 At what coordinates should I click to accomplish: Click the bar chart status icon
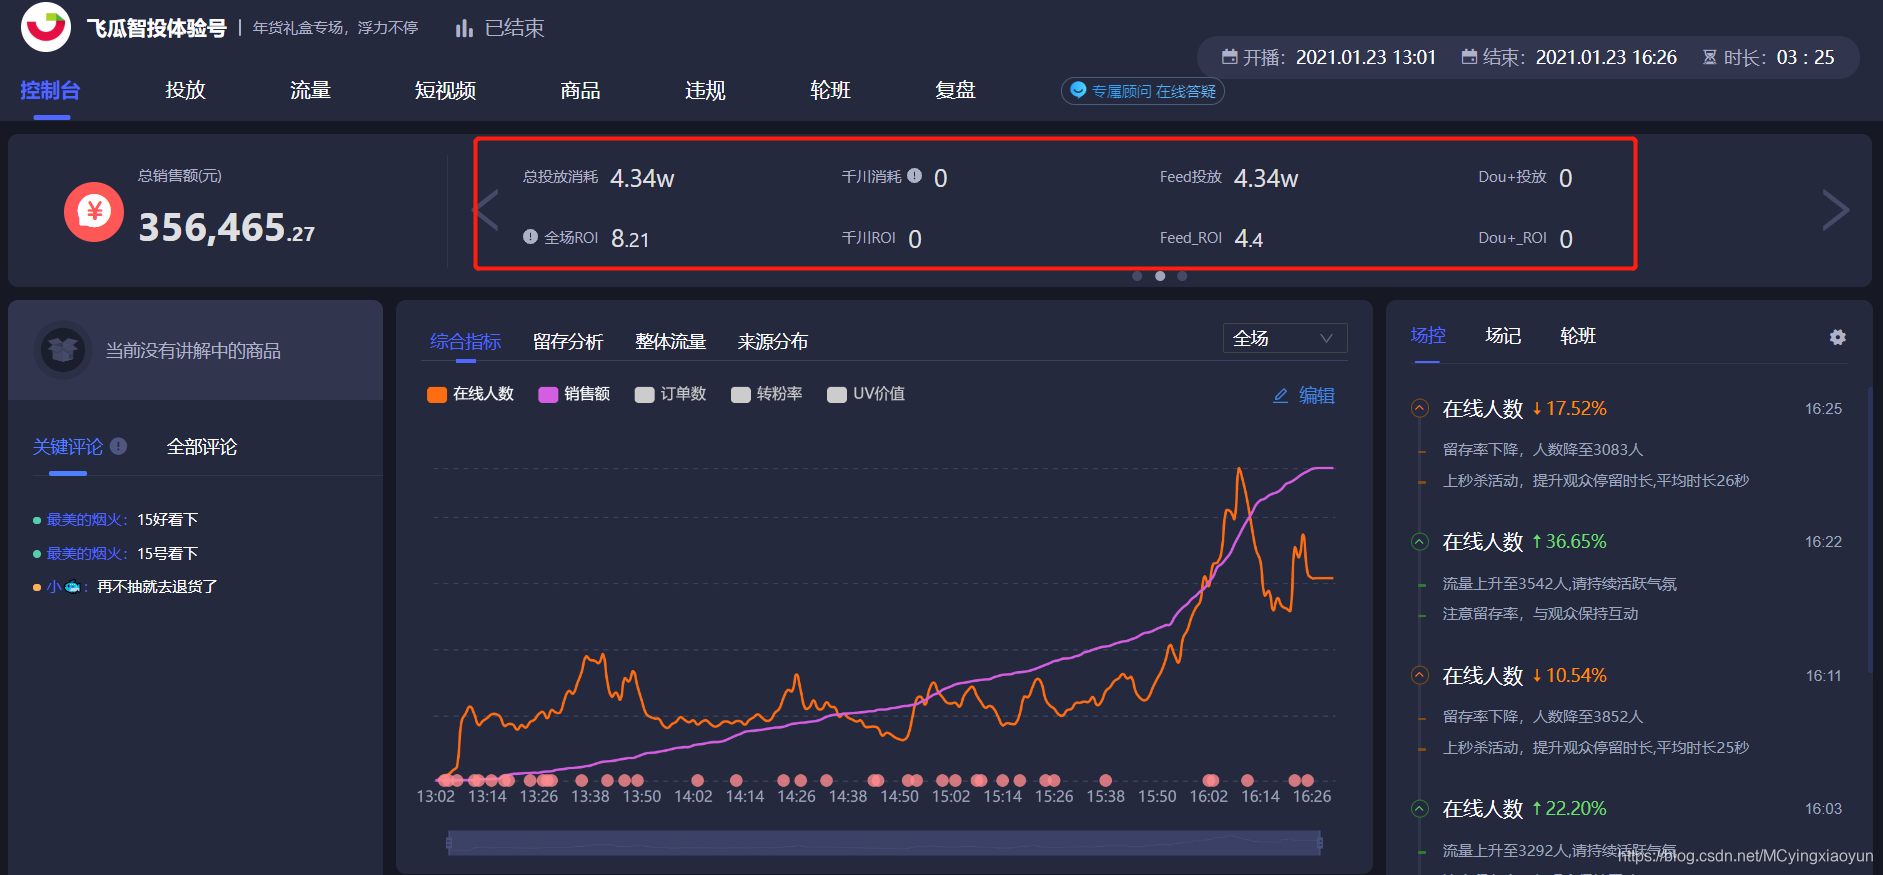(x=464, y=28)
